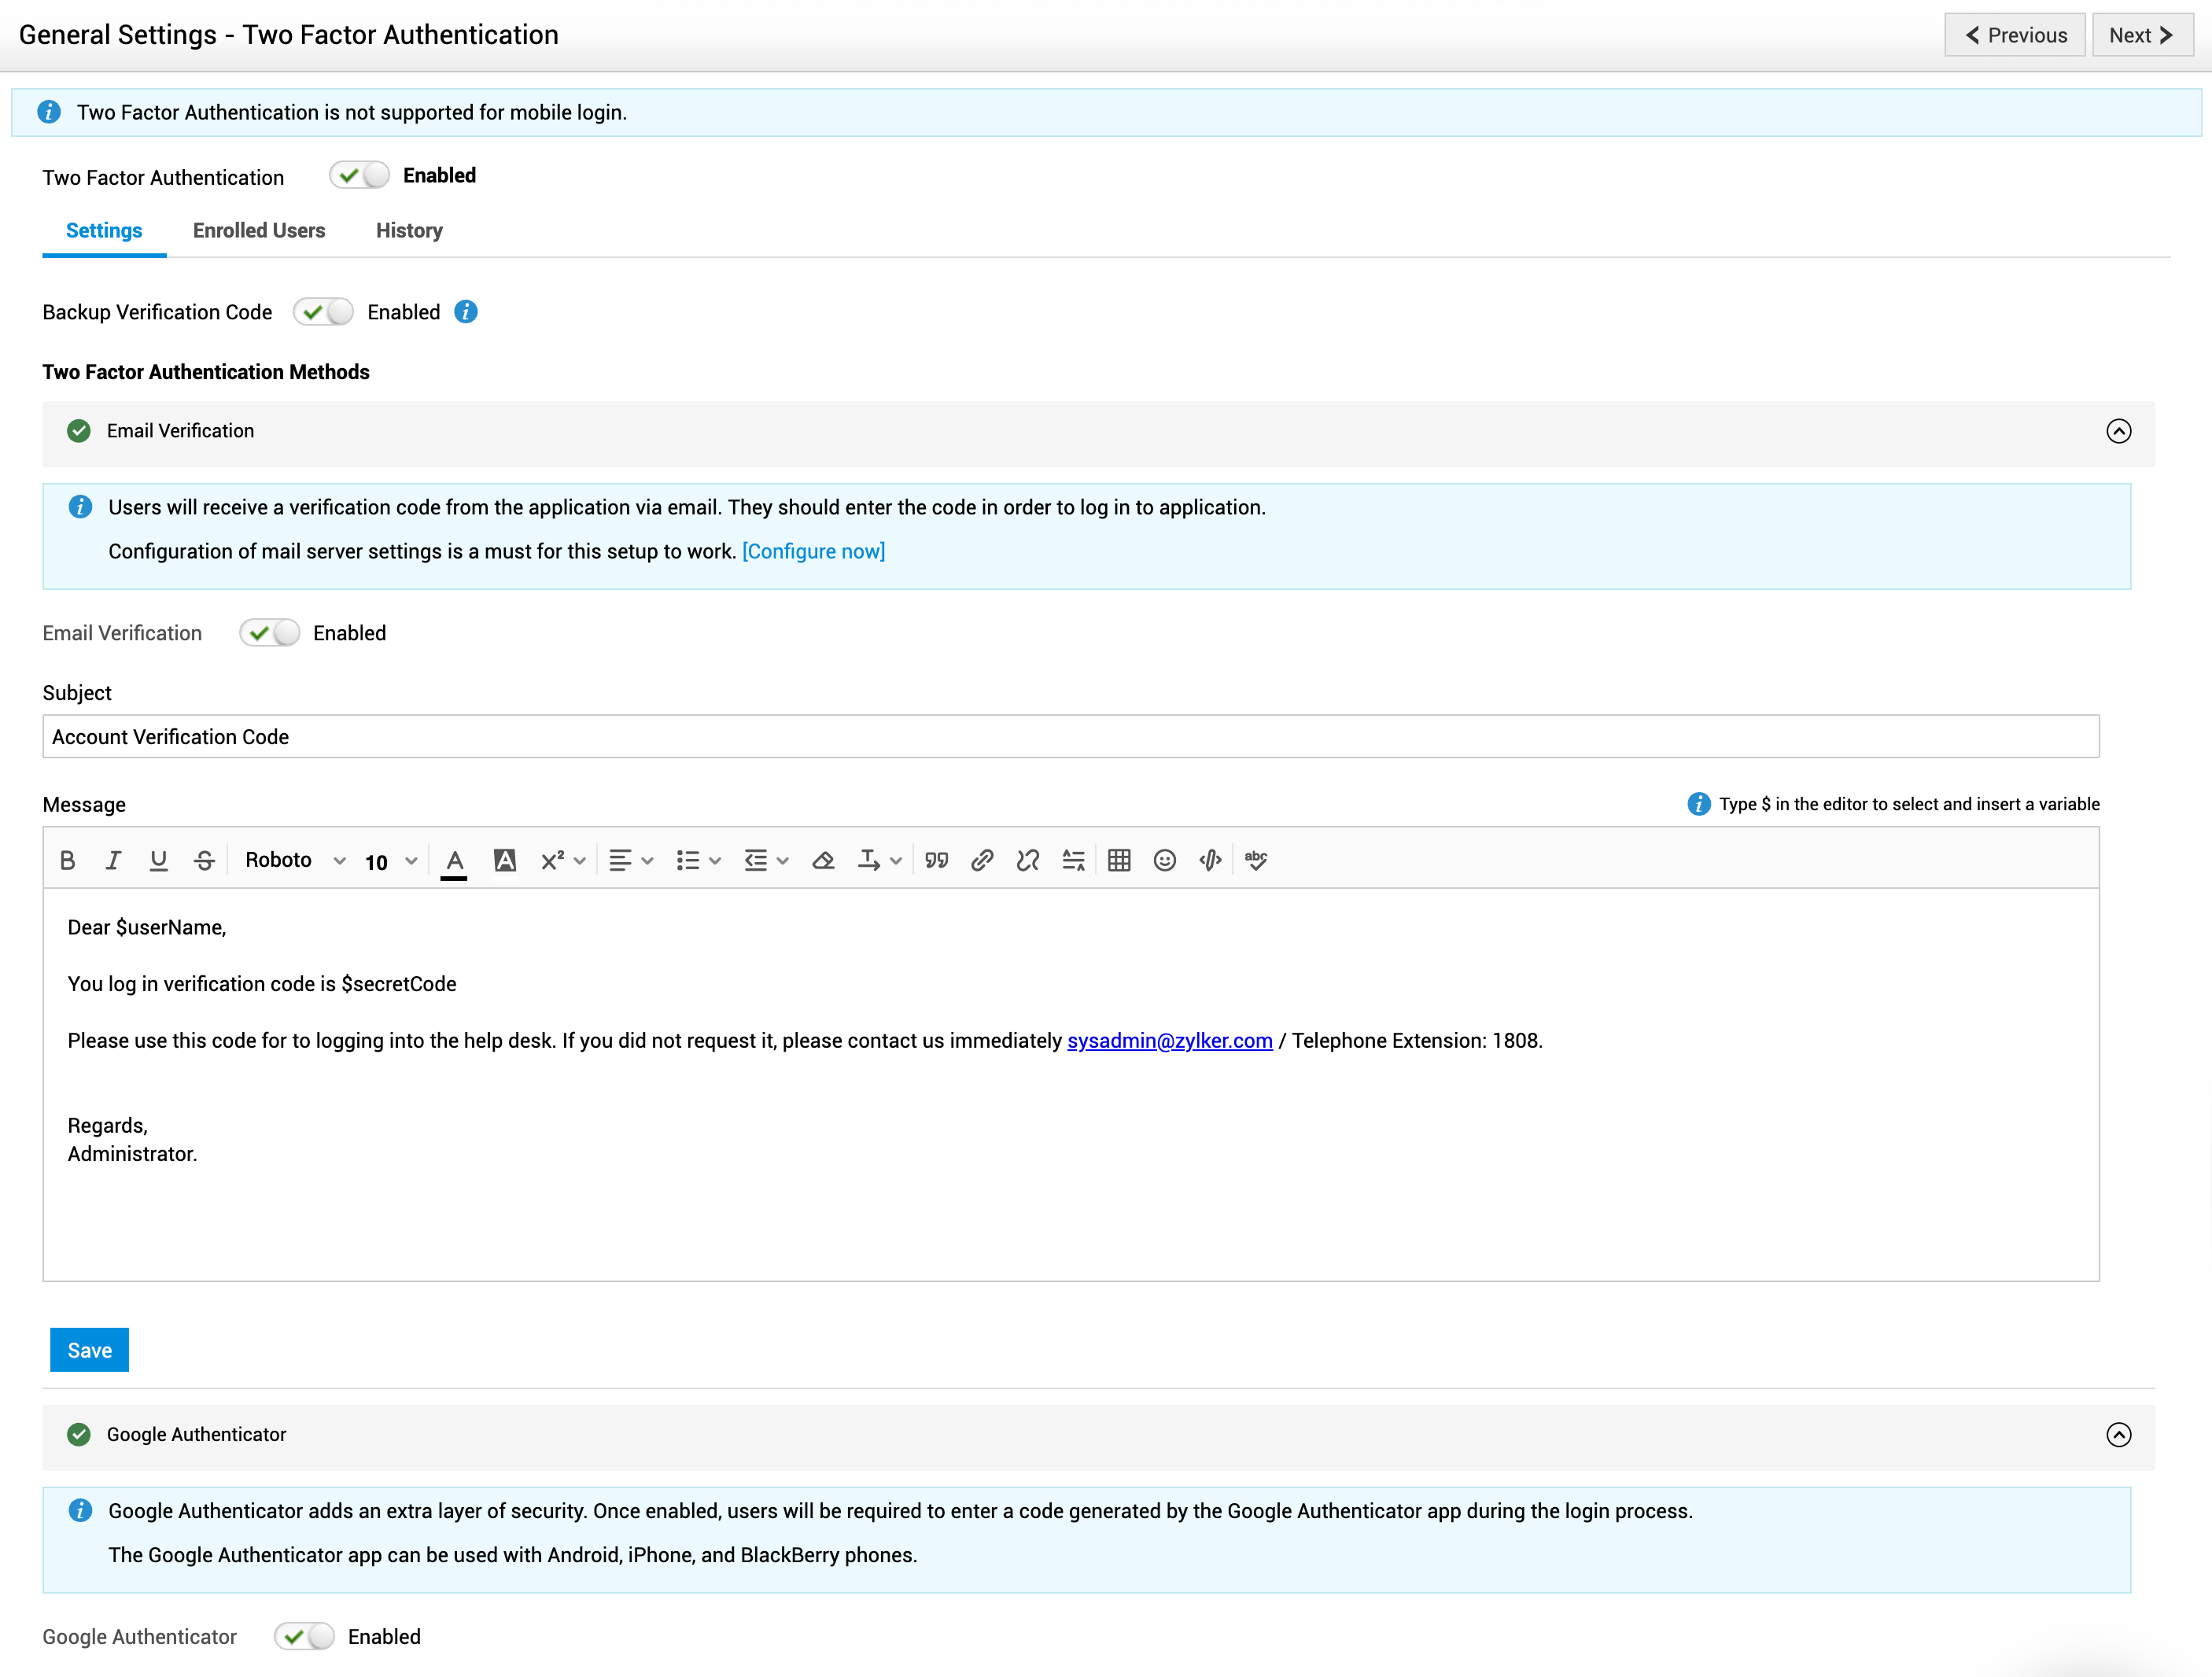Open the sysadmin@zylker.com email link
Image resolution: width=2212 pixels, height=1677 pixels.
(1169, 1040)
